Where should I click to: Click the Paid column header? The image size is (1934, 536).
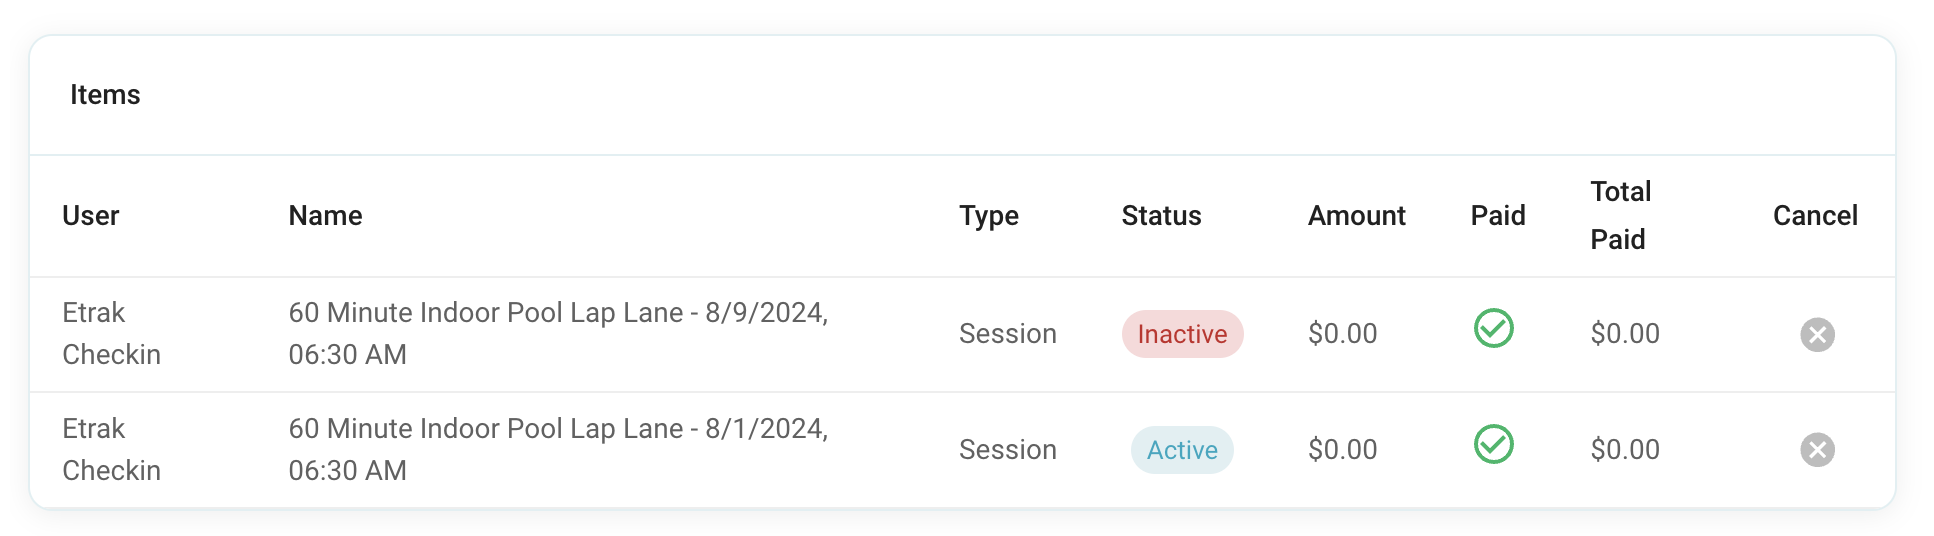tap(1498, 216)
